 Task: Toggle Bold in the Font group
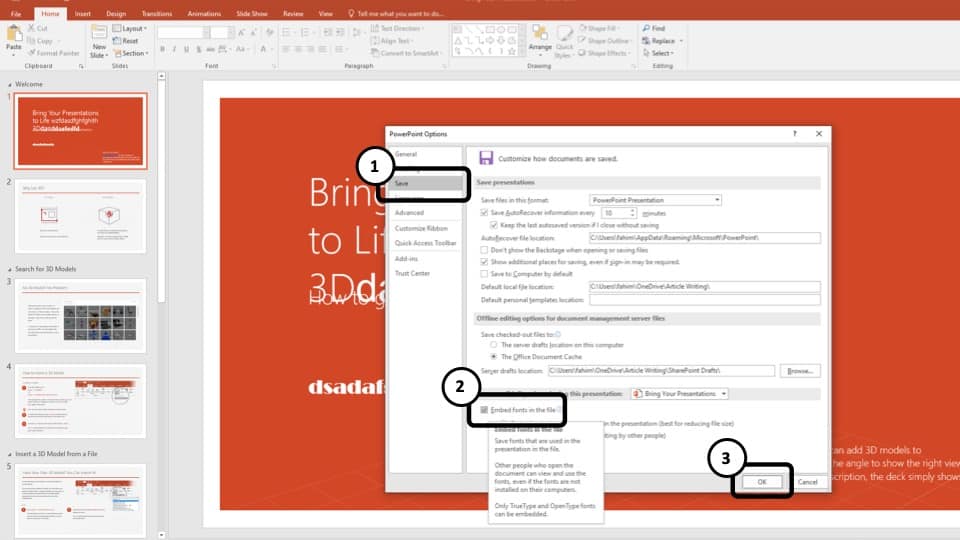click(162, 49)
